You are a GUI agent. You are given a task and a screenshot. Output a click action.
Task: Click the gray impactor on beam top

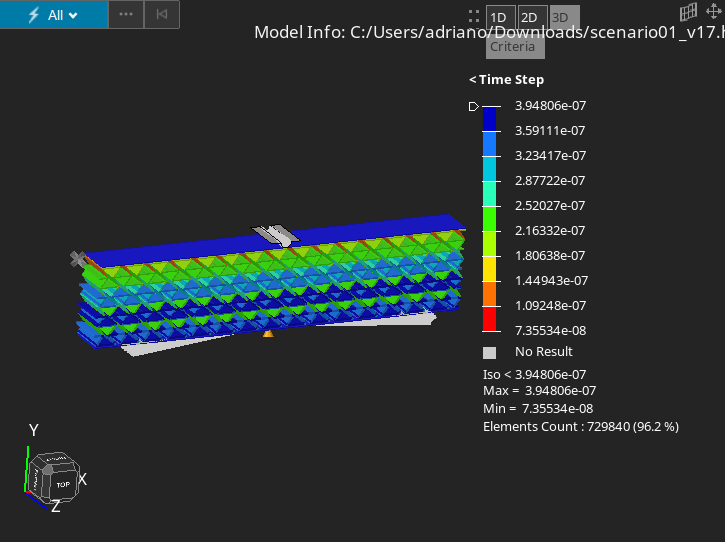pyautogui.click(x=276, y=235)
